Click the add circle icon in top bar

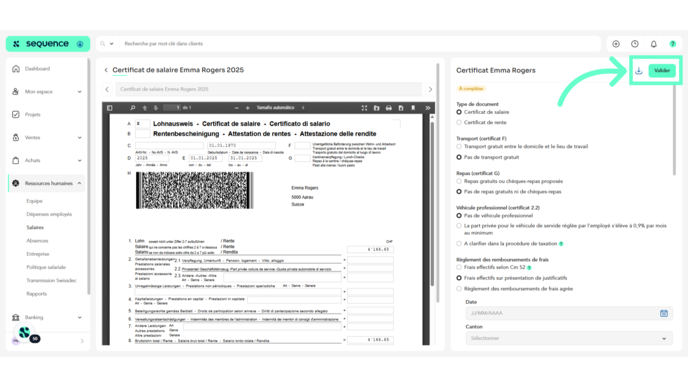[x=616, y=44]
